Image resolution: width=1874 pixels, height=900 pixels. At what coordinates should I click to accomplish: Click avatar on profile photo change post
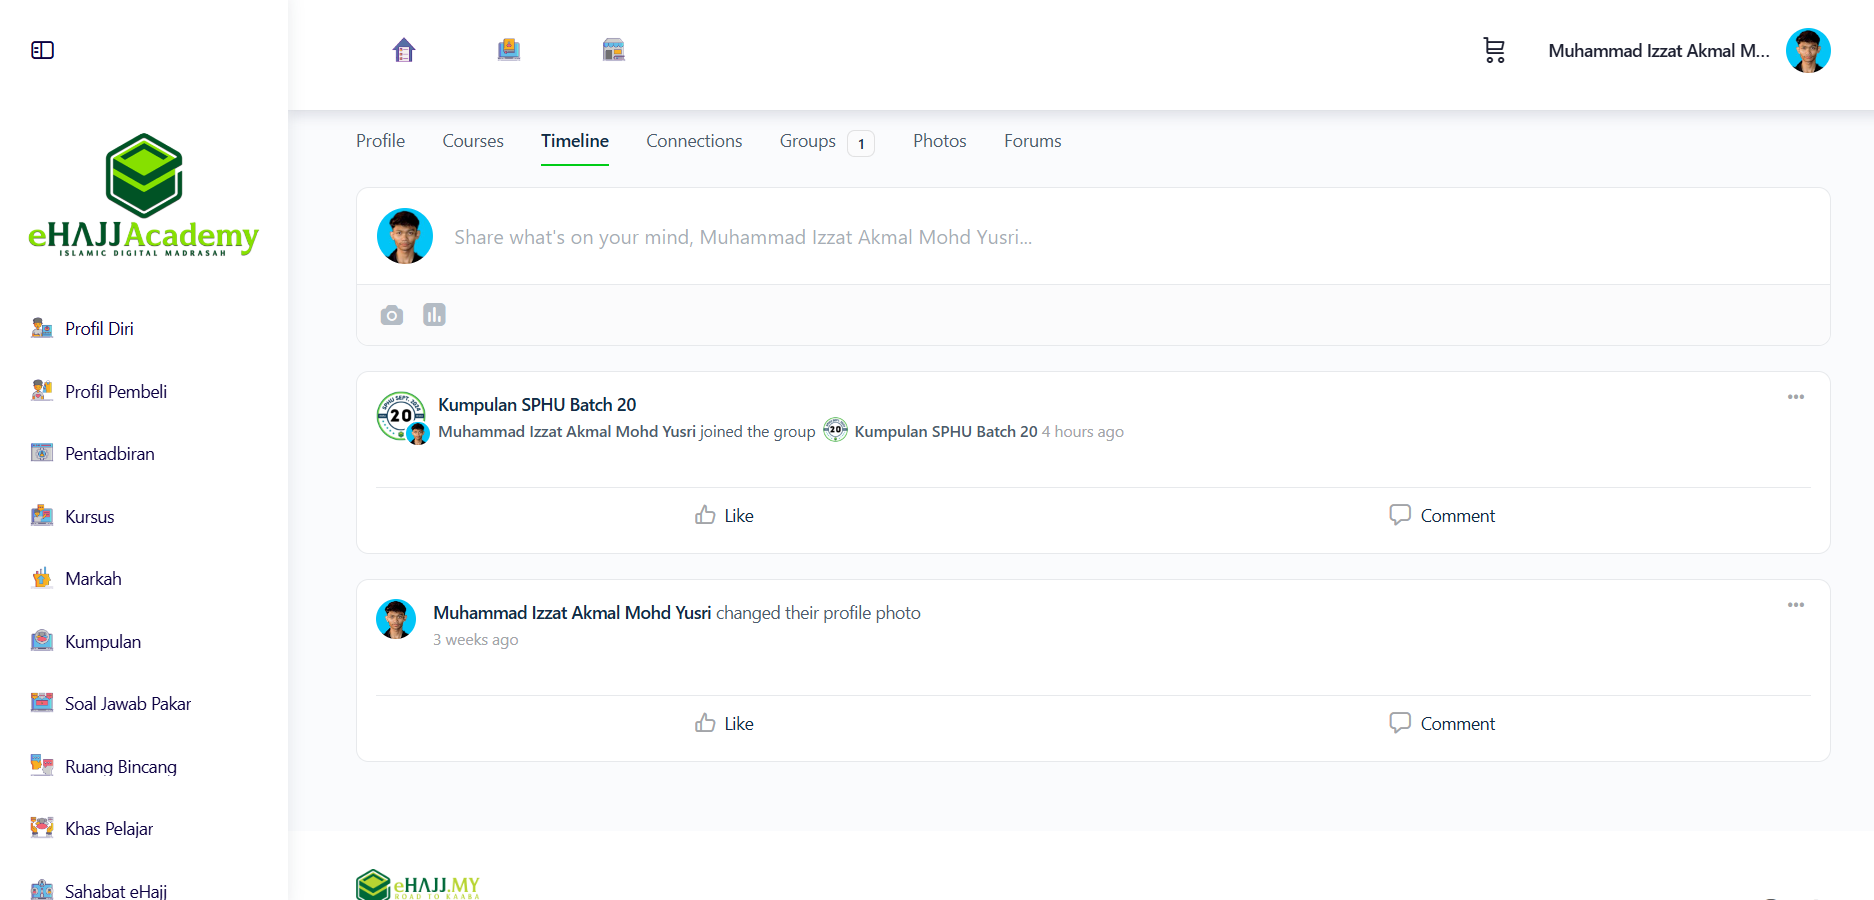click(x=396, y=619)
